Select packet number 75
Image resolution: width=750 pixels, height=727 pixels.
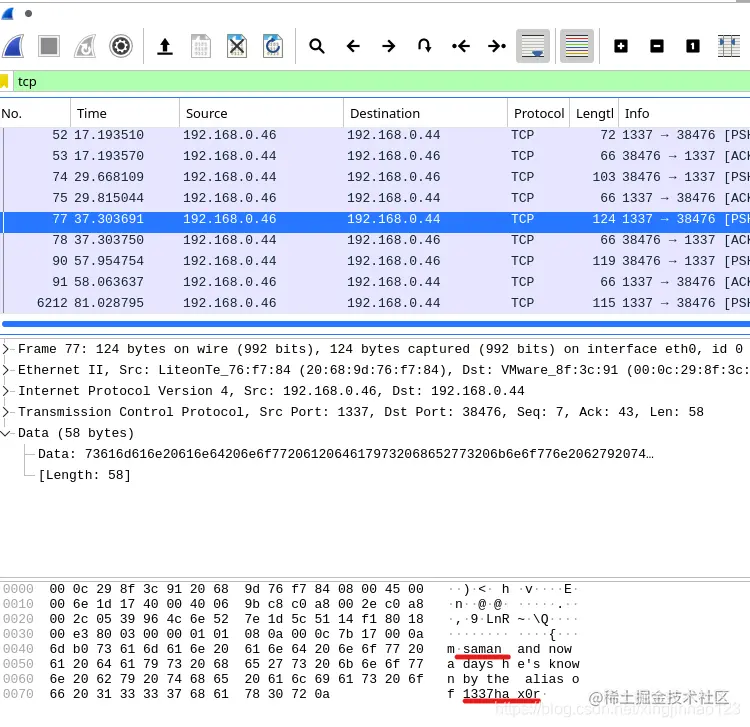(x=375, y=198)
